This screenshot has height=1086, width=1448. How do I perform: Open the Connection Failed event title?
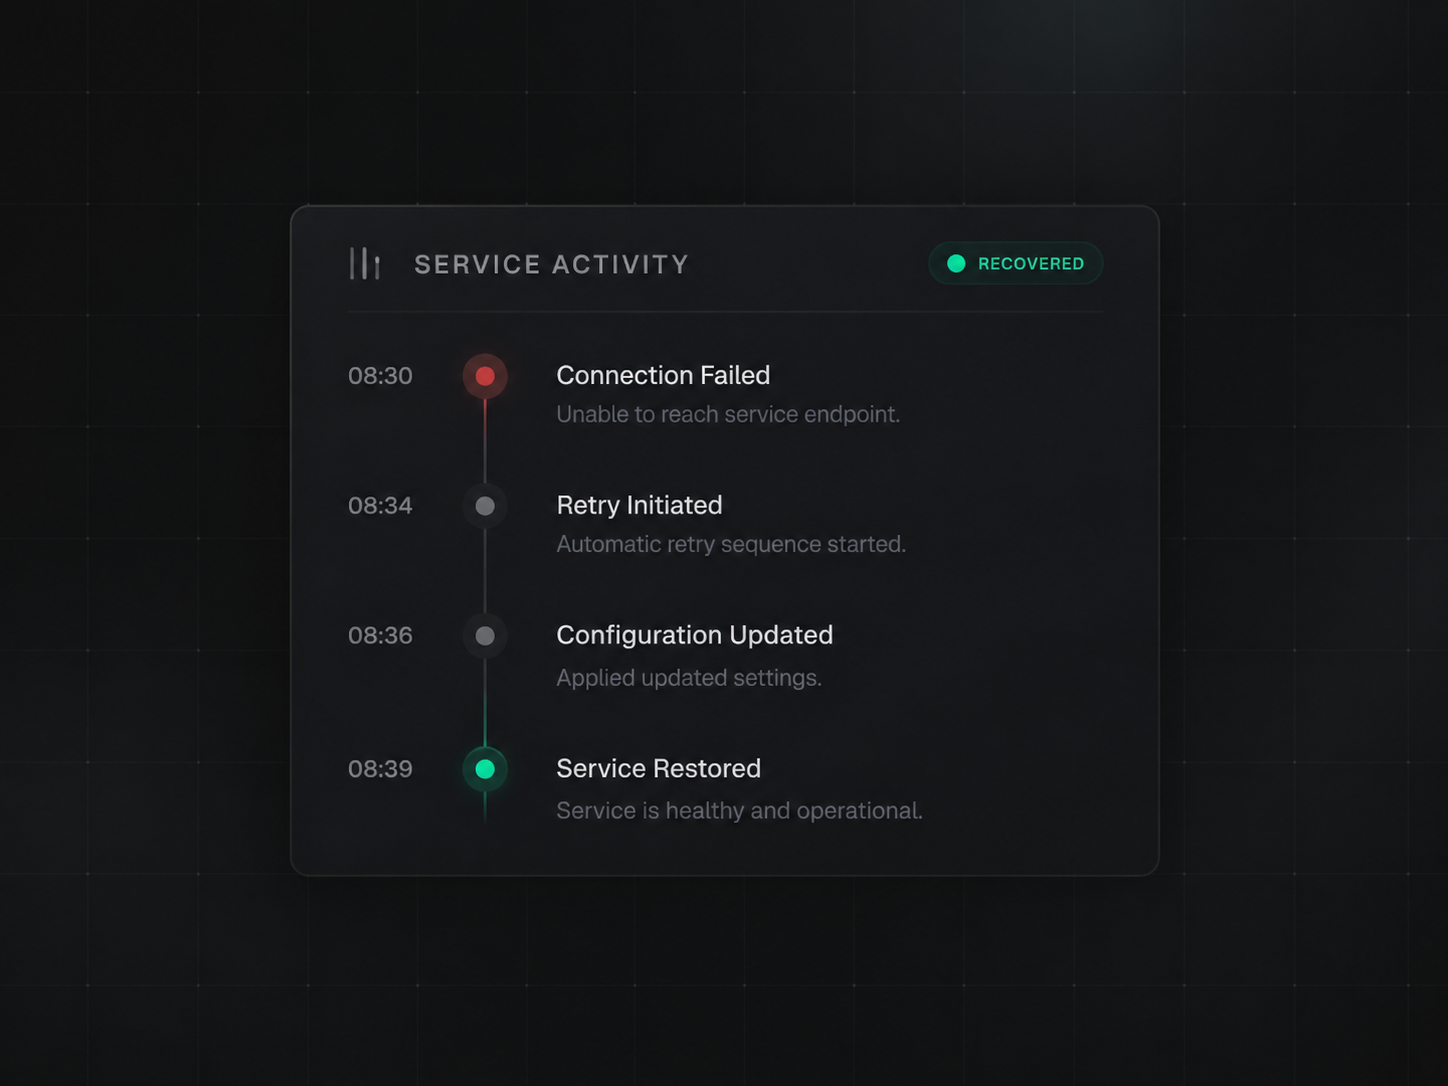(663, 375)
